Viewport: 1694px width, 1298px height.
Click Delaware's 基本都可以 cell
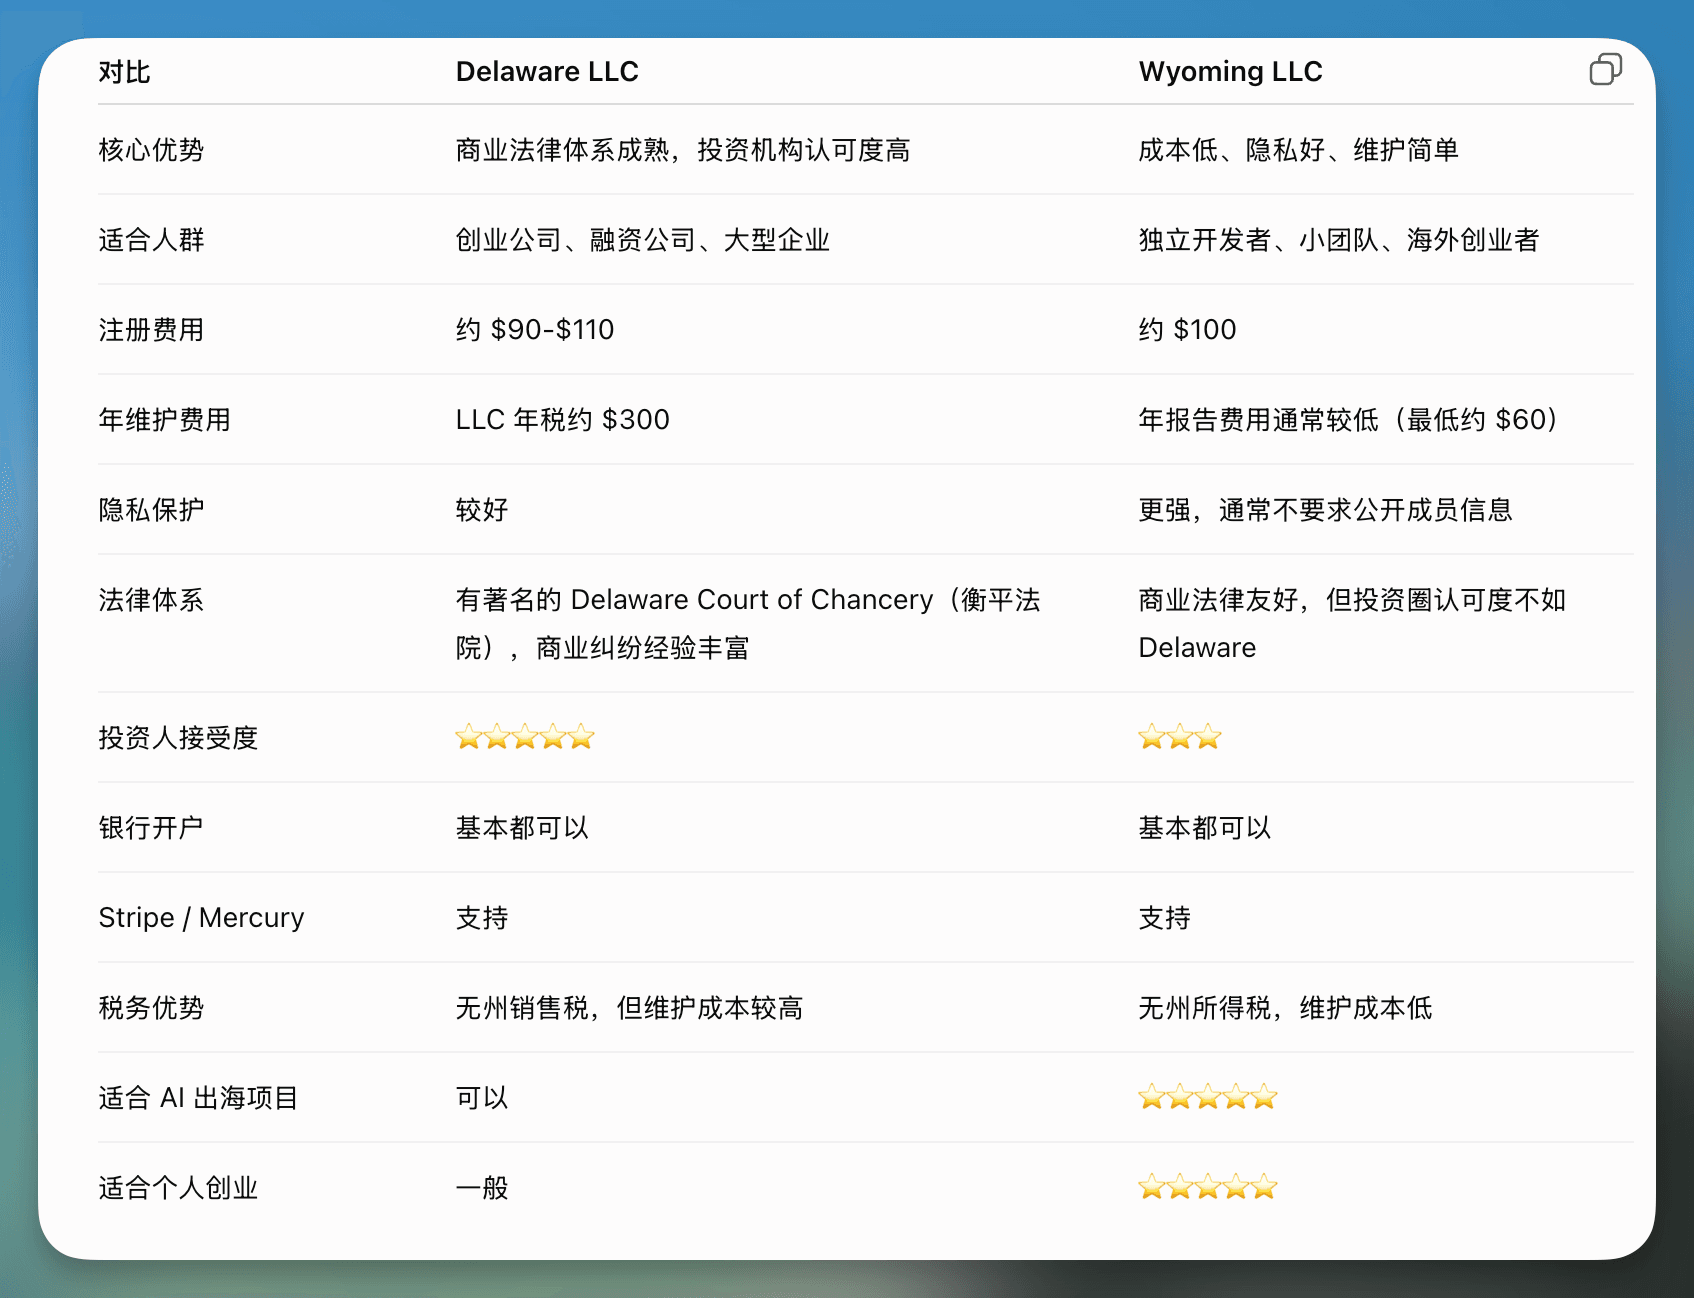(522, 828)
